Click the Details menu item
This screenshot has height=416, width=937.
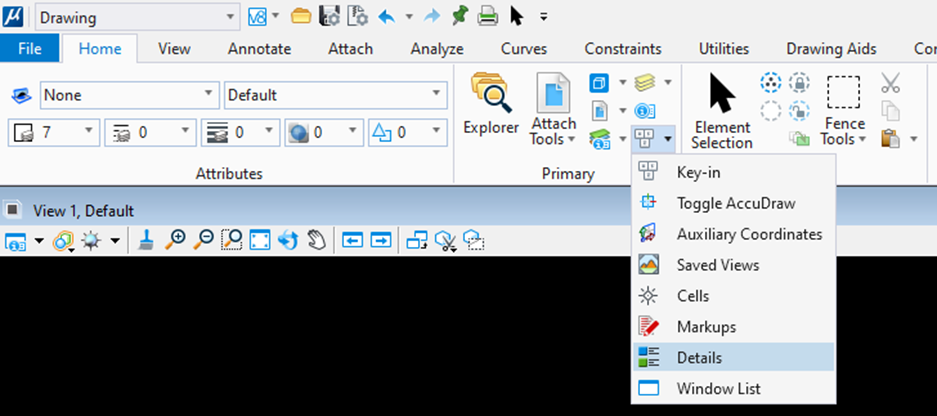point(733,357)
